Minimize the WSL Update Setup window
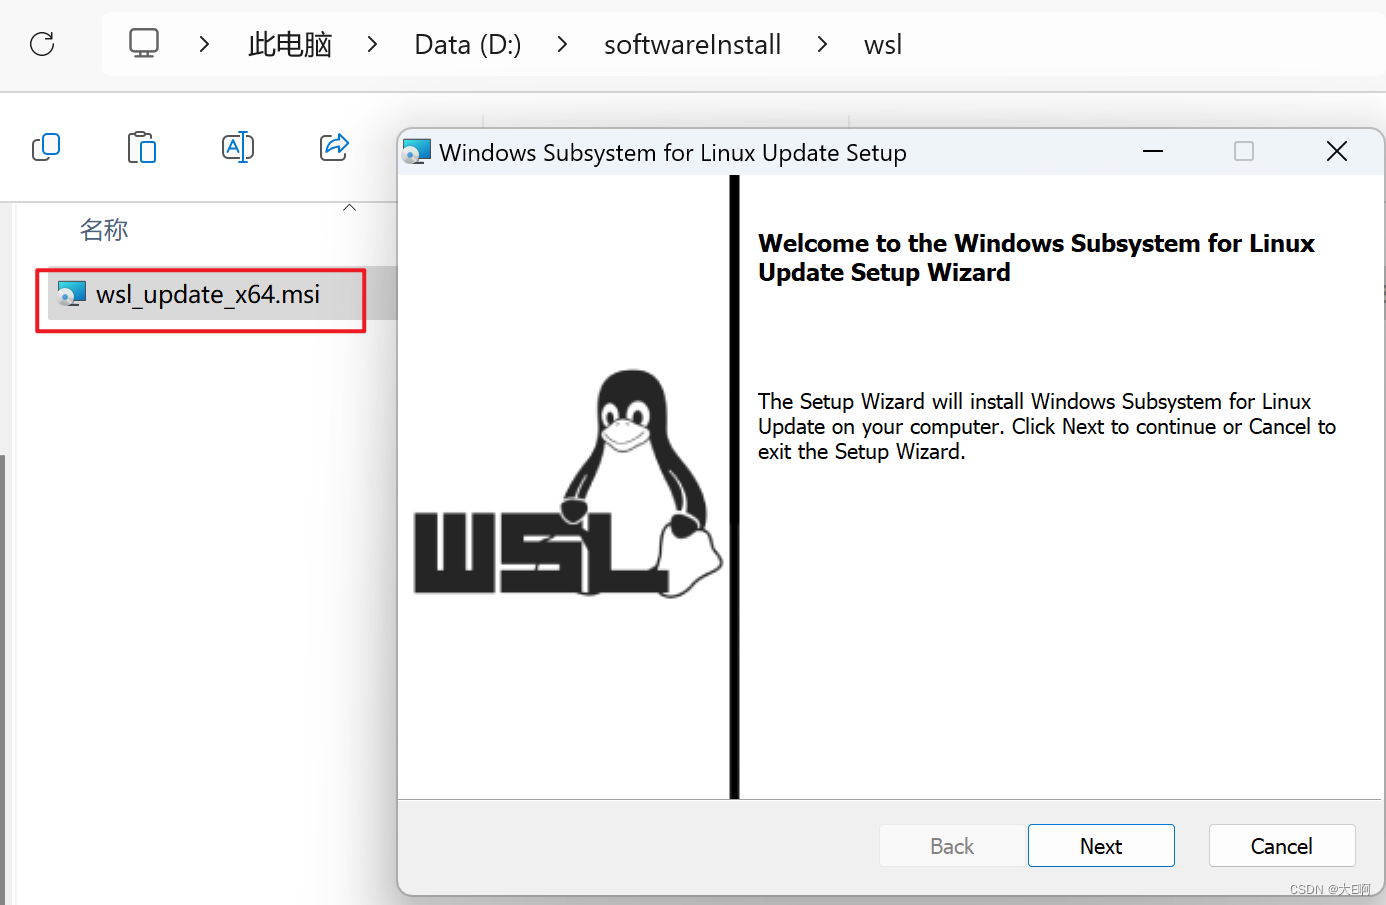 point(1153,152)
